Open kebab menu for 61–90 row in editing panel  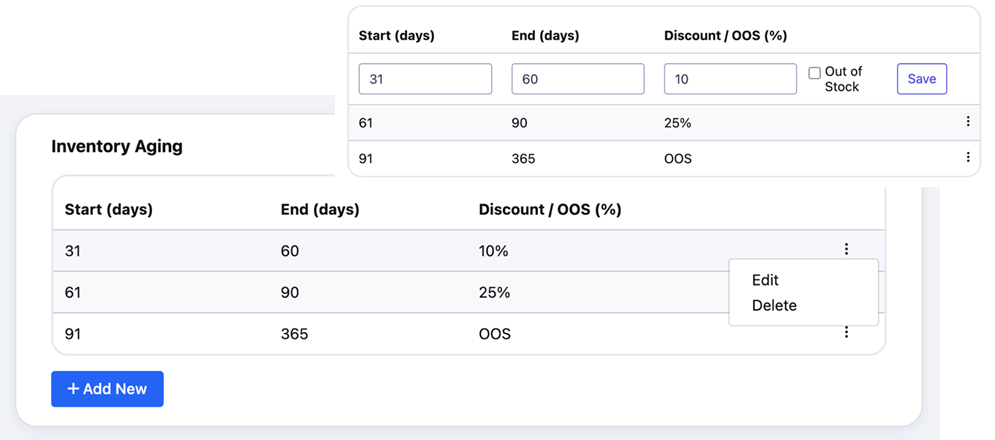[x=967, y=121]
